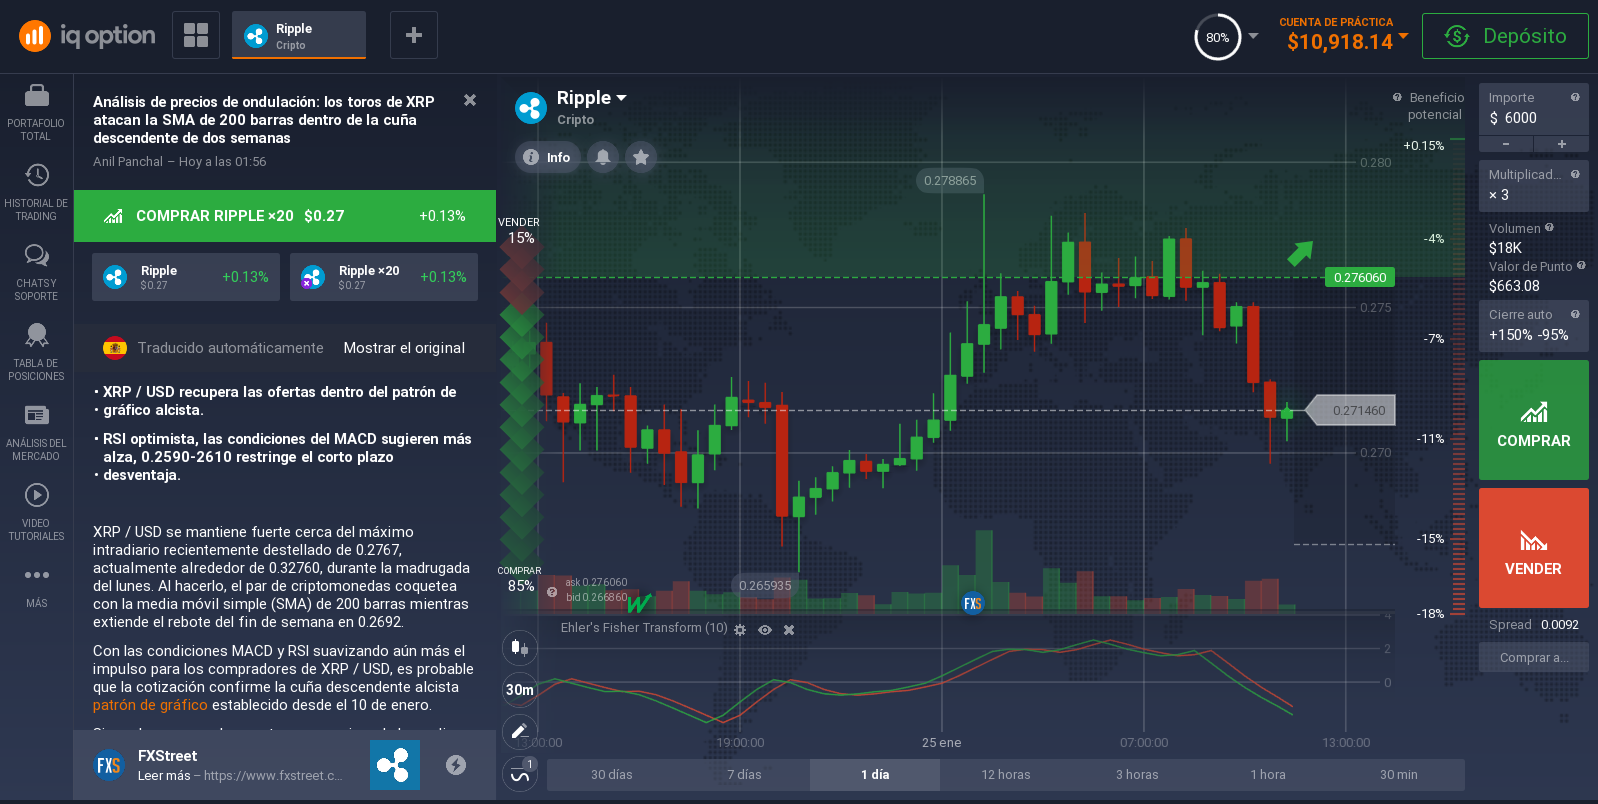The height and width of the screenshot is (804, 1598).
Task: Open the multi-chart grid layout icon
Action: tap(196, 35)
